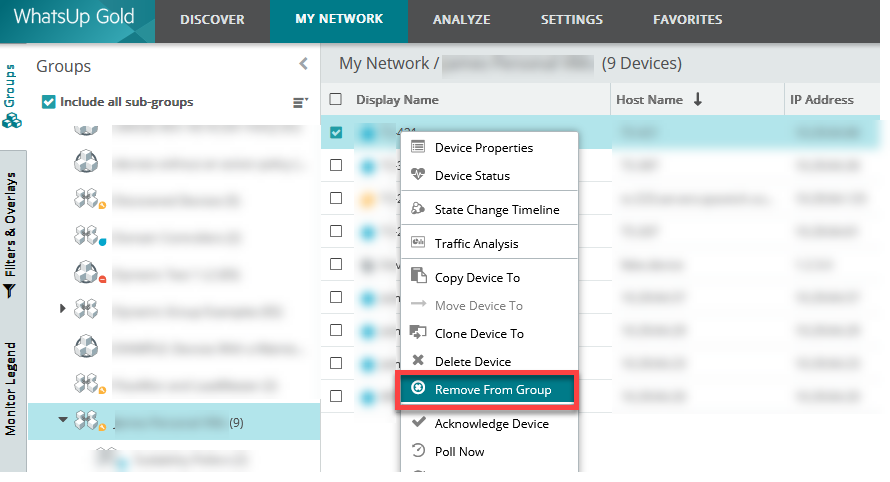
Task: Click the Device Status heart icon
Action: coord(418,174)
